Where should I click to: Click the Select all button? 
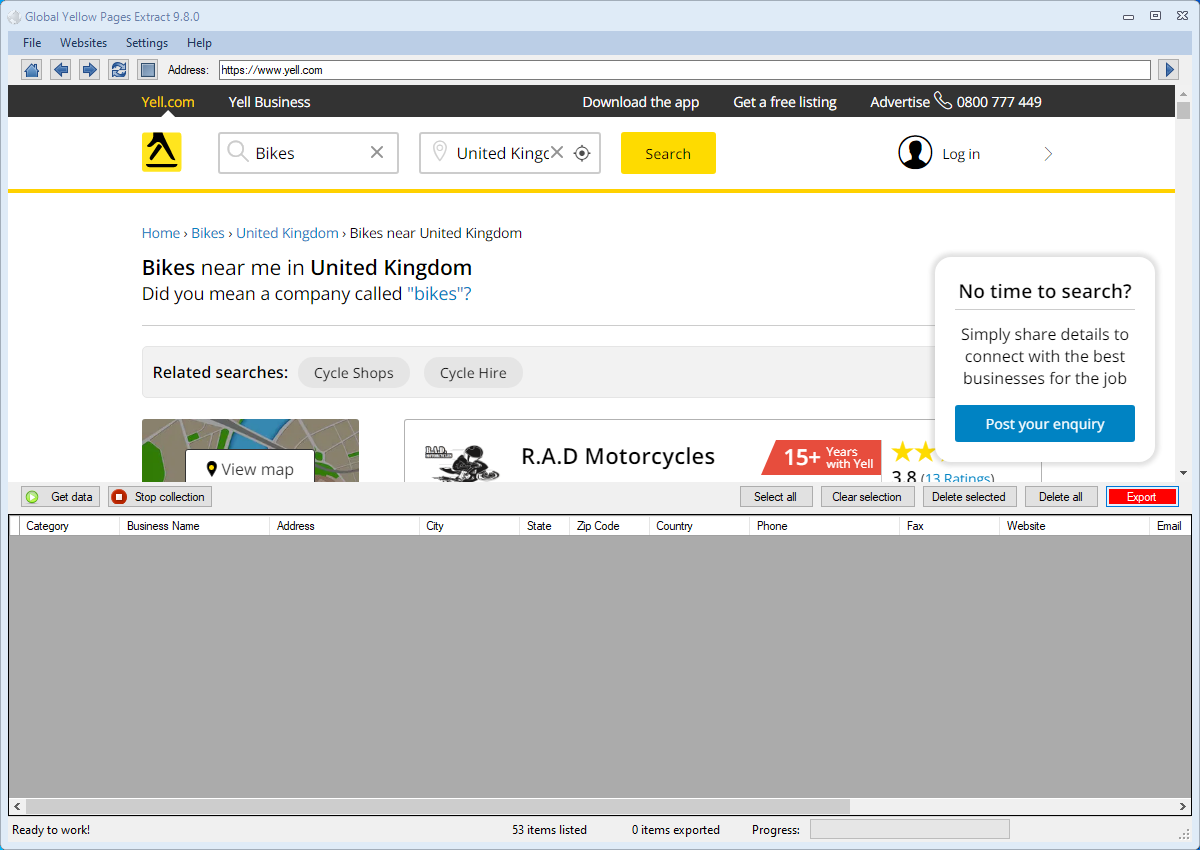tap(775, 497)
